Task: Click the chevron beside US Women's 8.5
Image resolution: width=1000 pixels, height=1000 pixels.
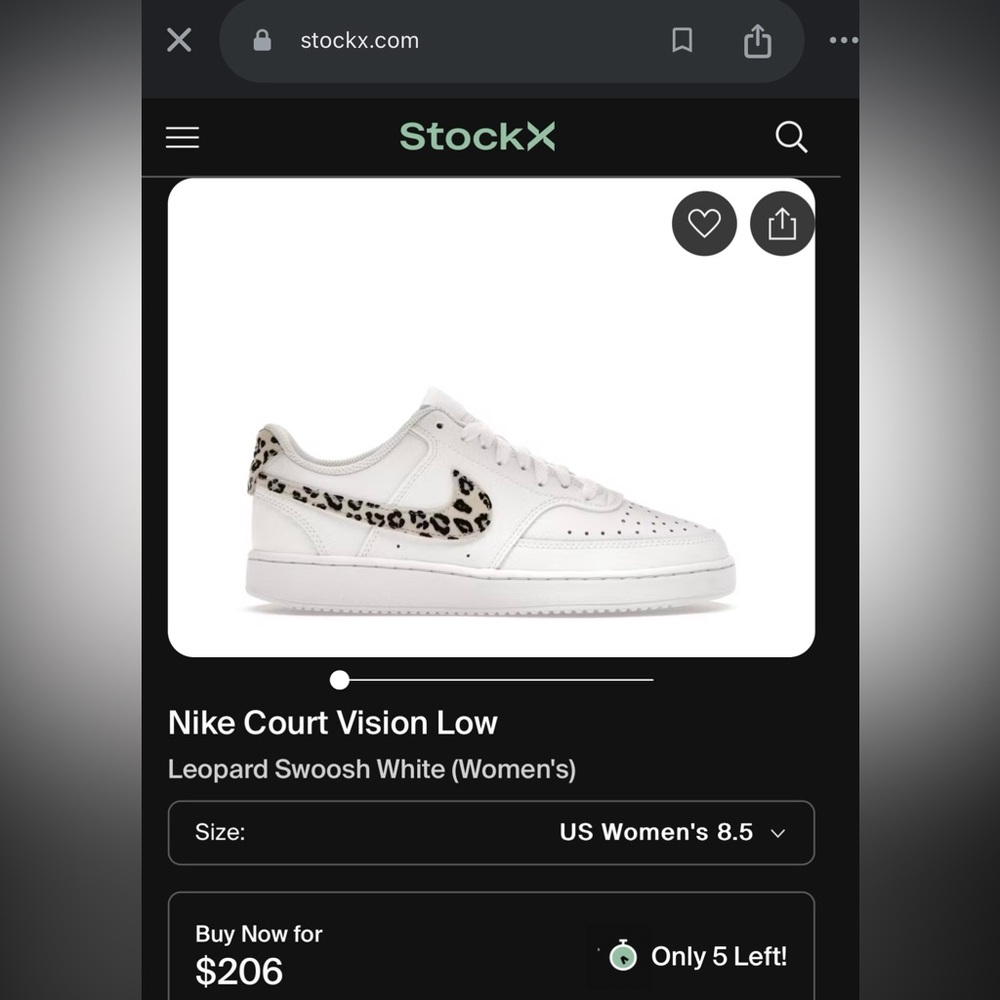Action: coord(777,834)
